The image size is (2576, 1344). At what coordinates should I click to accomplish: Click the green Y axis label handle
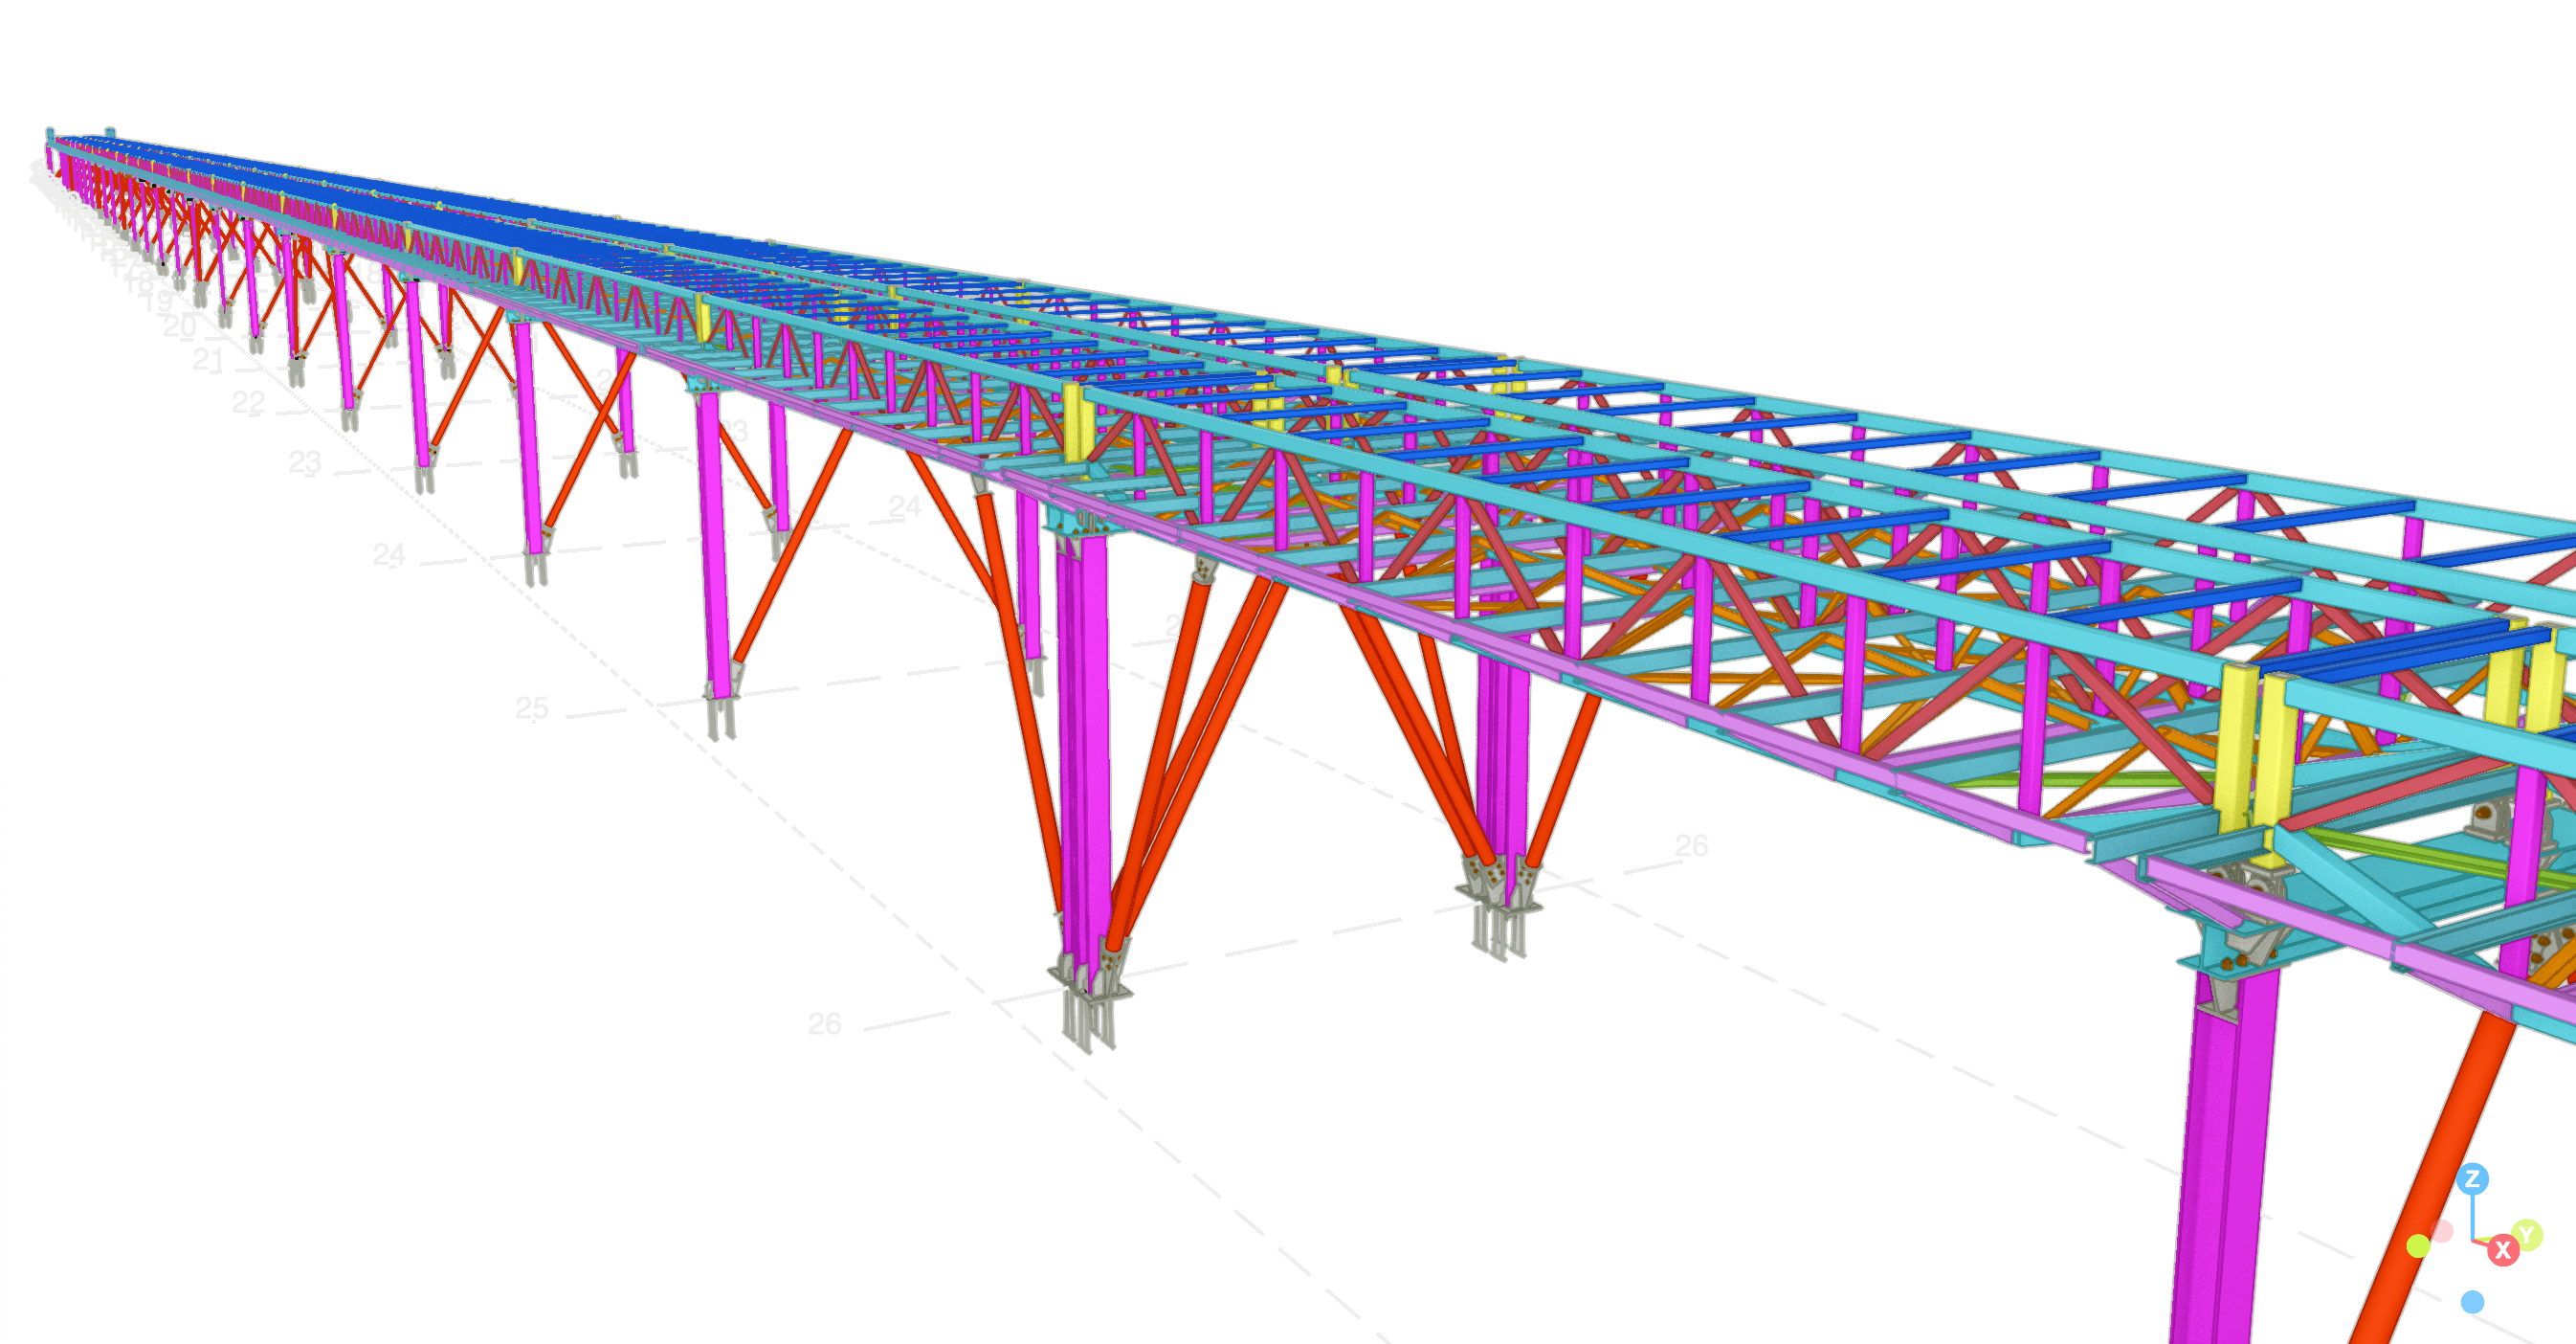[x=2526, y=1235]
